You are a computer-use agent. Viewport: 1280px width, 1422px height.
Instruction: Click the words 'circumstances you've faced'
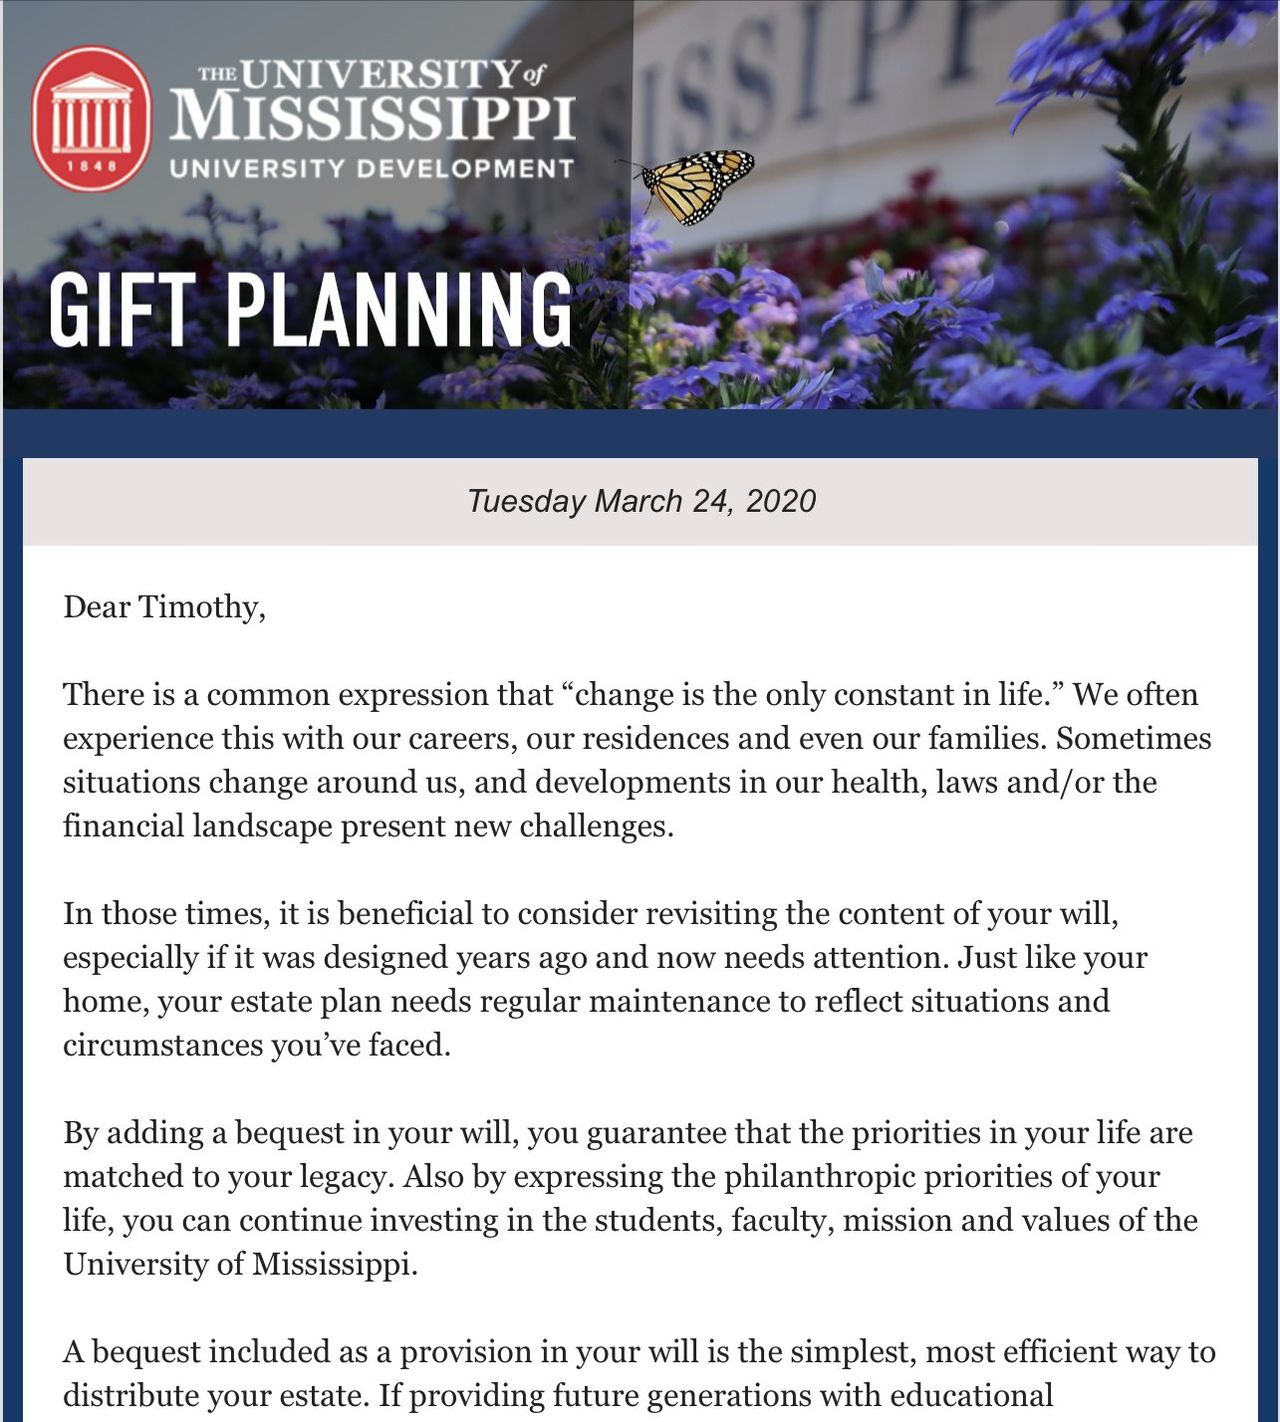[257, 1045]
